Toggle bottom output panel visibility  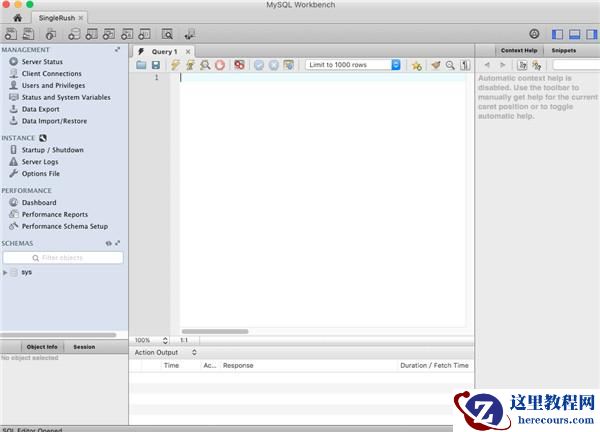pos(575,34)
